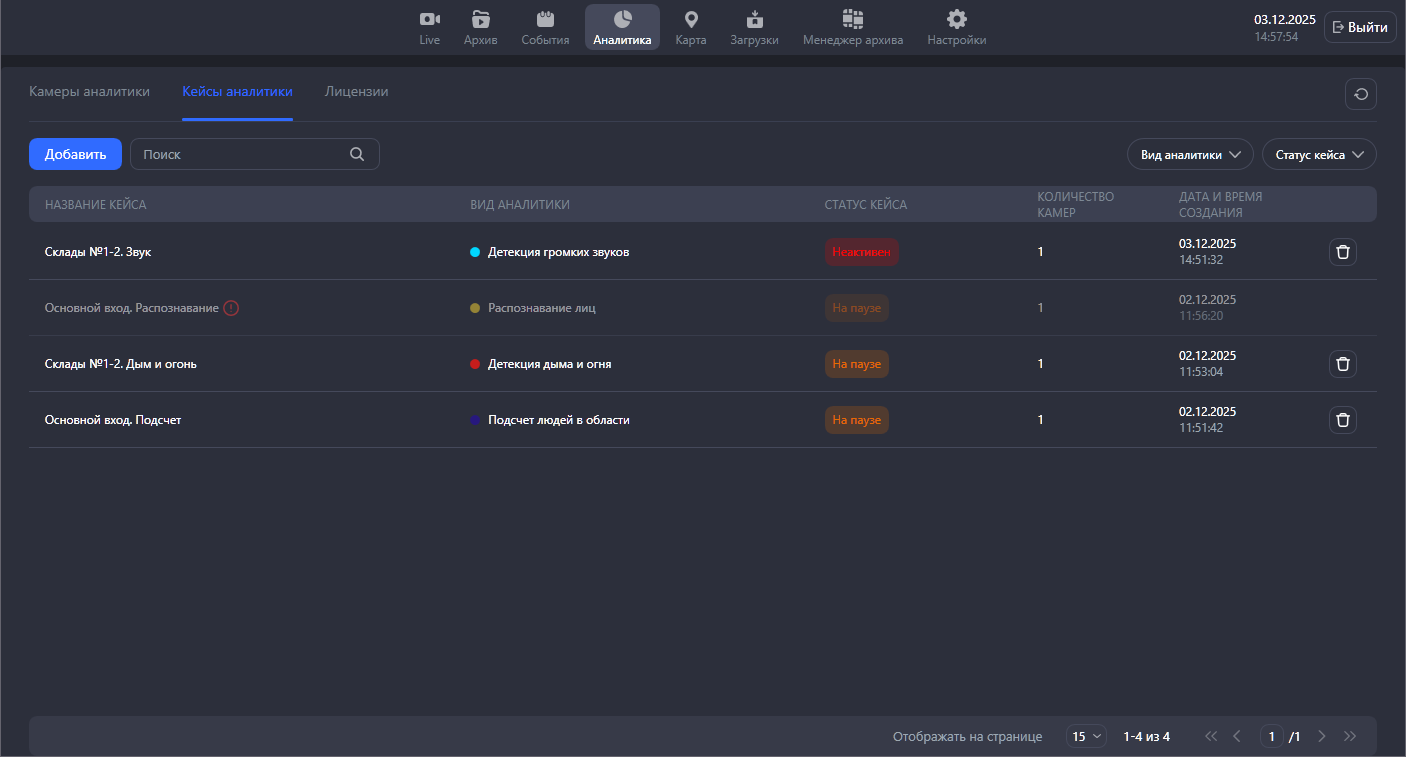Open the Карта map view
The image size is (1406, 757).
click(690, 27)
